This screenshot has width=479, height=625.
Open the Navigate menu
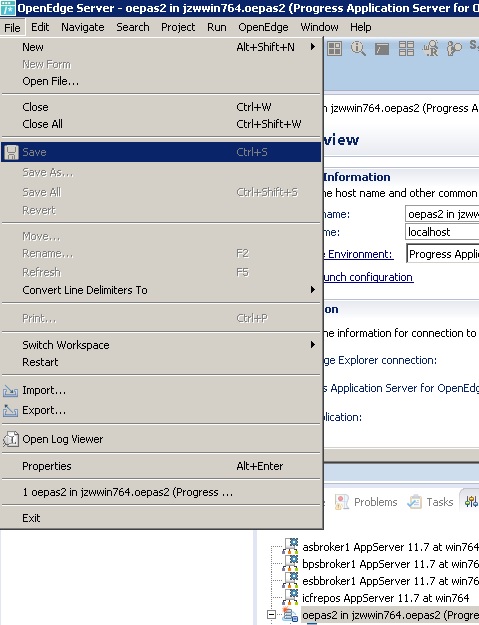82,27
